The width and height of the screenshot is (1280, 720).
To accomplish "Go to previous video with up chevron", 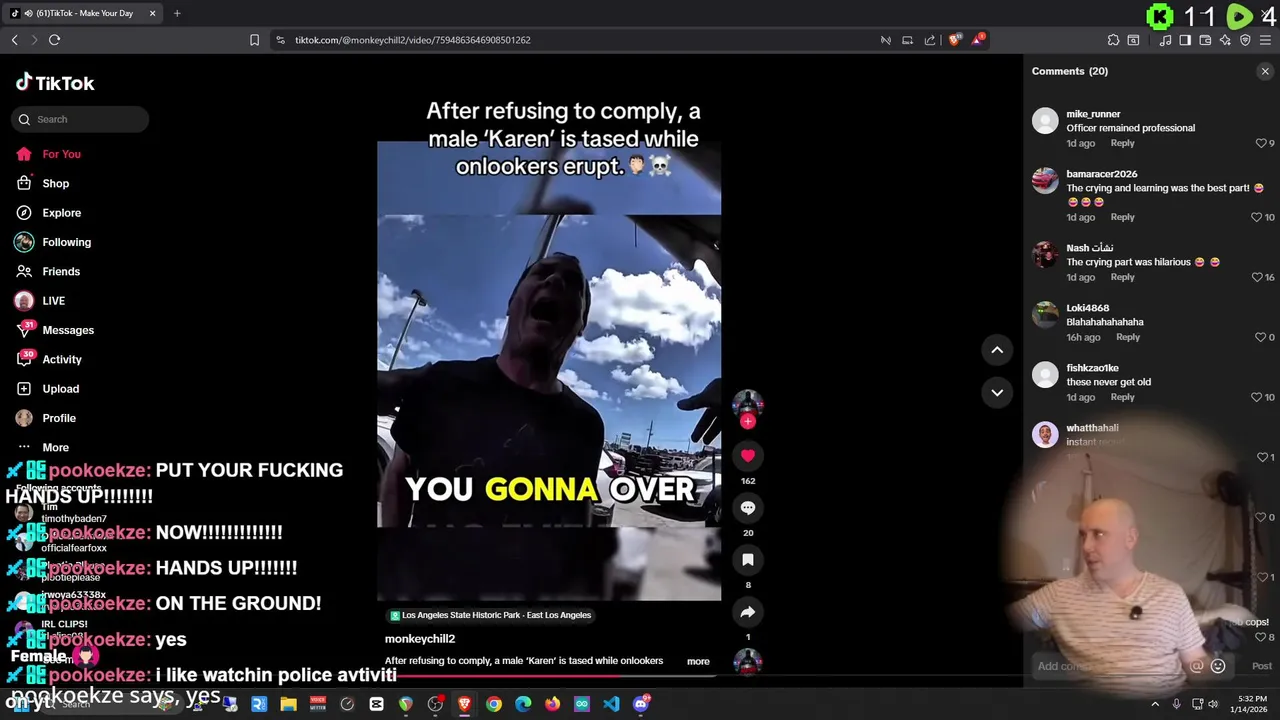I will coord(997,350).
